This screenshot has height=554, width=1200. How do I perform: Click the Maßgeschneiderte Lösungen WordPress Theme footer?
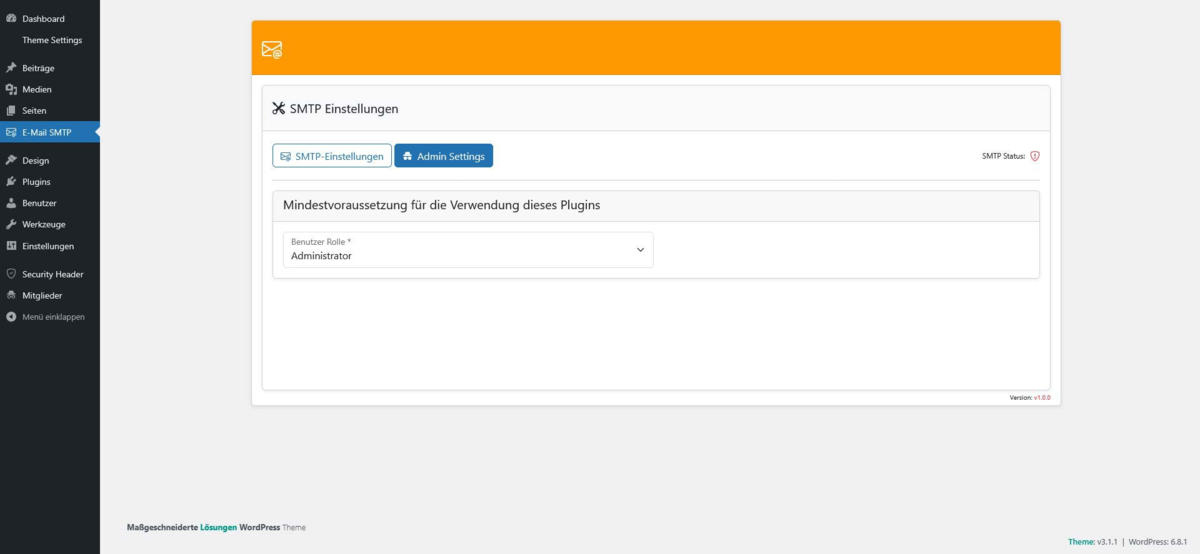[216, 527]
